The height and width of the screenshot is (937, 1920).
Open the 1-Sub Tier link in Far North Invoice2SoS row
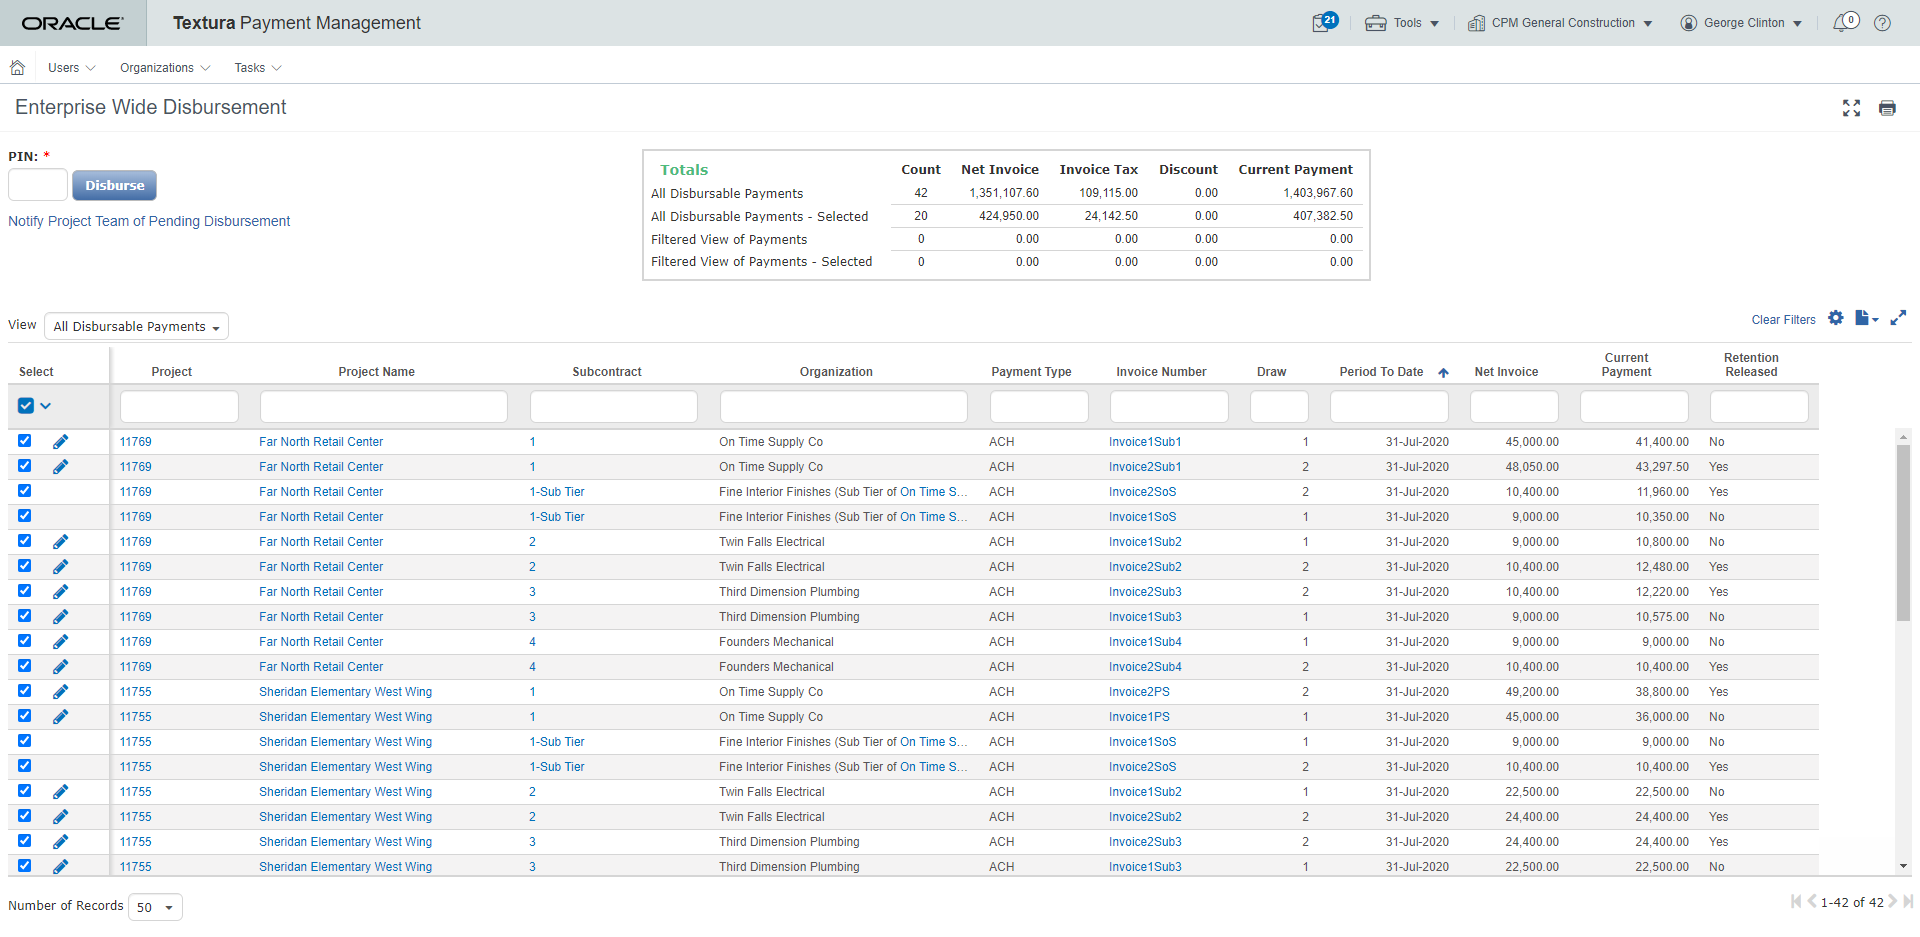pyautogui.click(x=557, y=492)
